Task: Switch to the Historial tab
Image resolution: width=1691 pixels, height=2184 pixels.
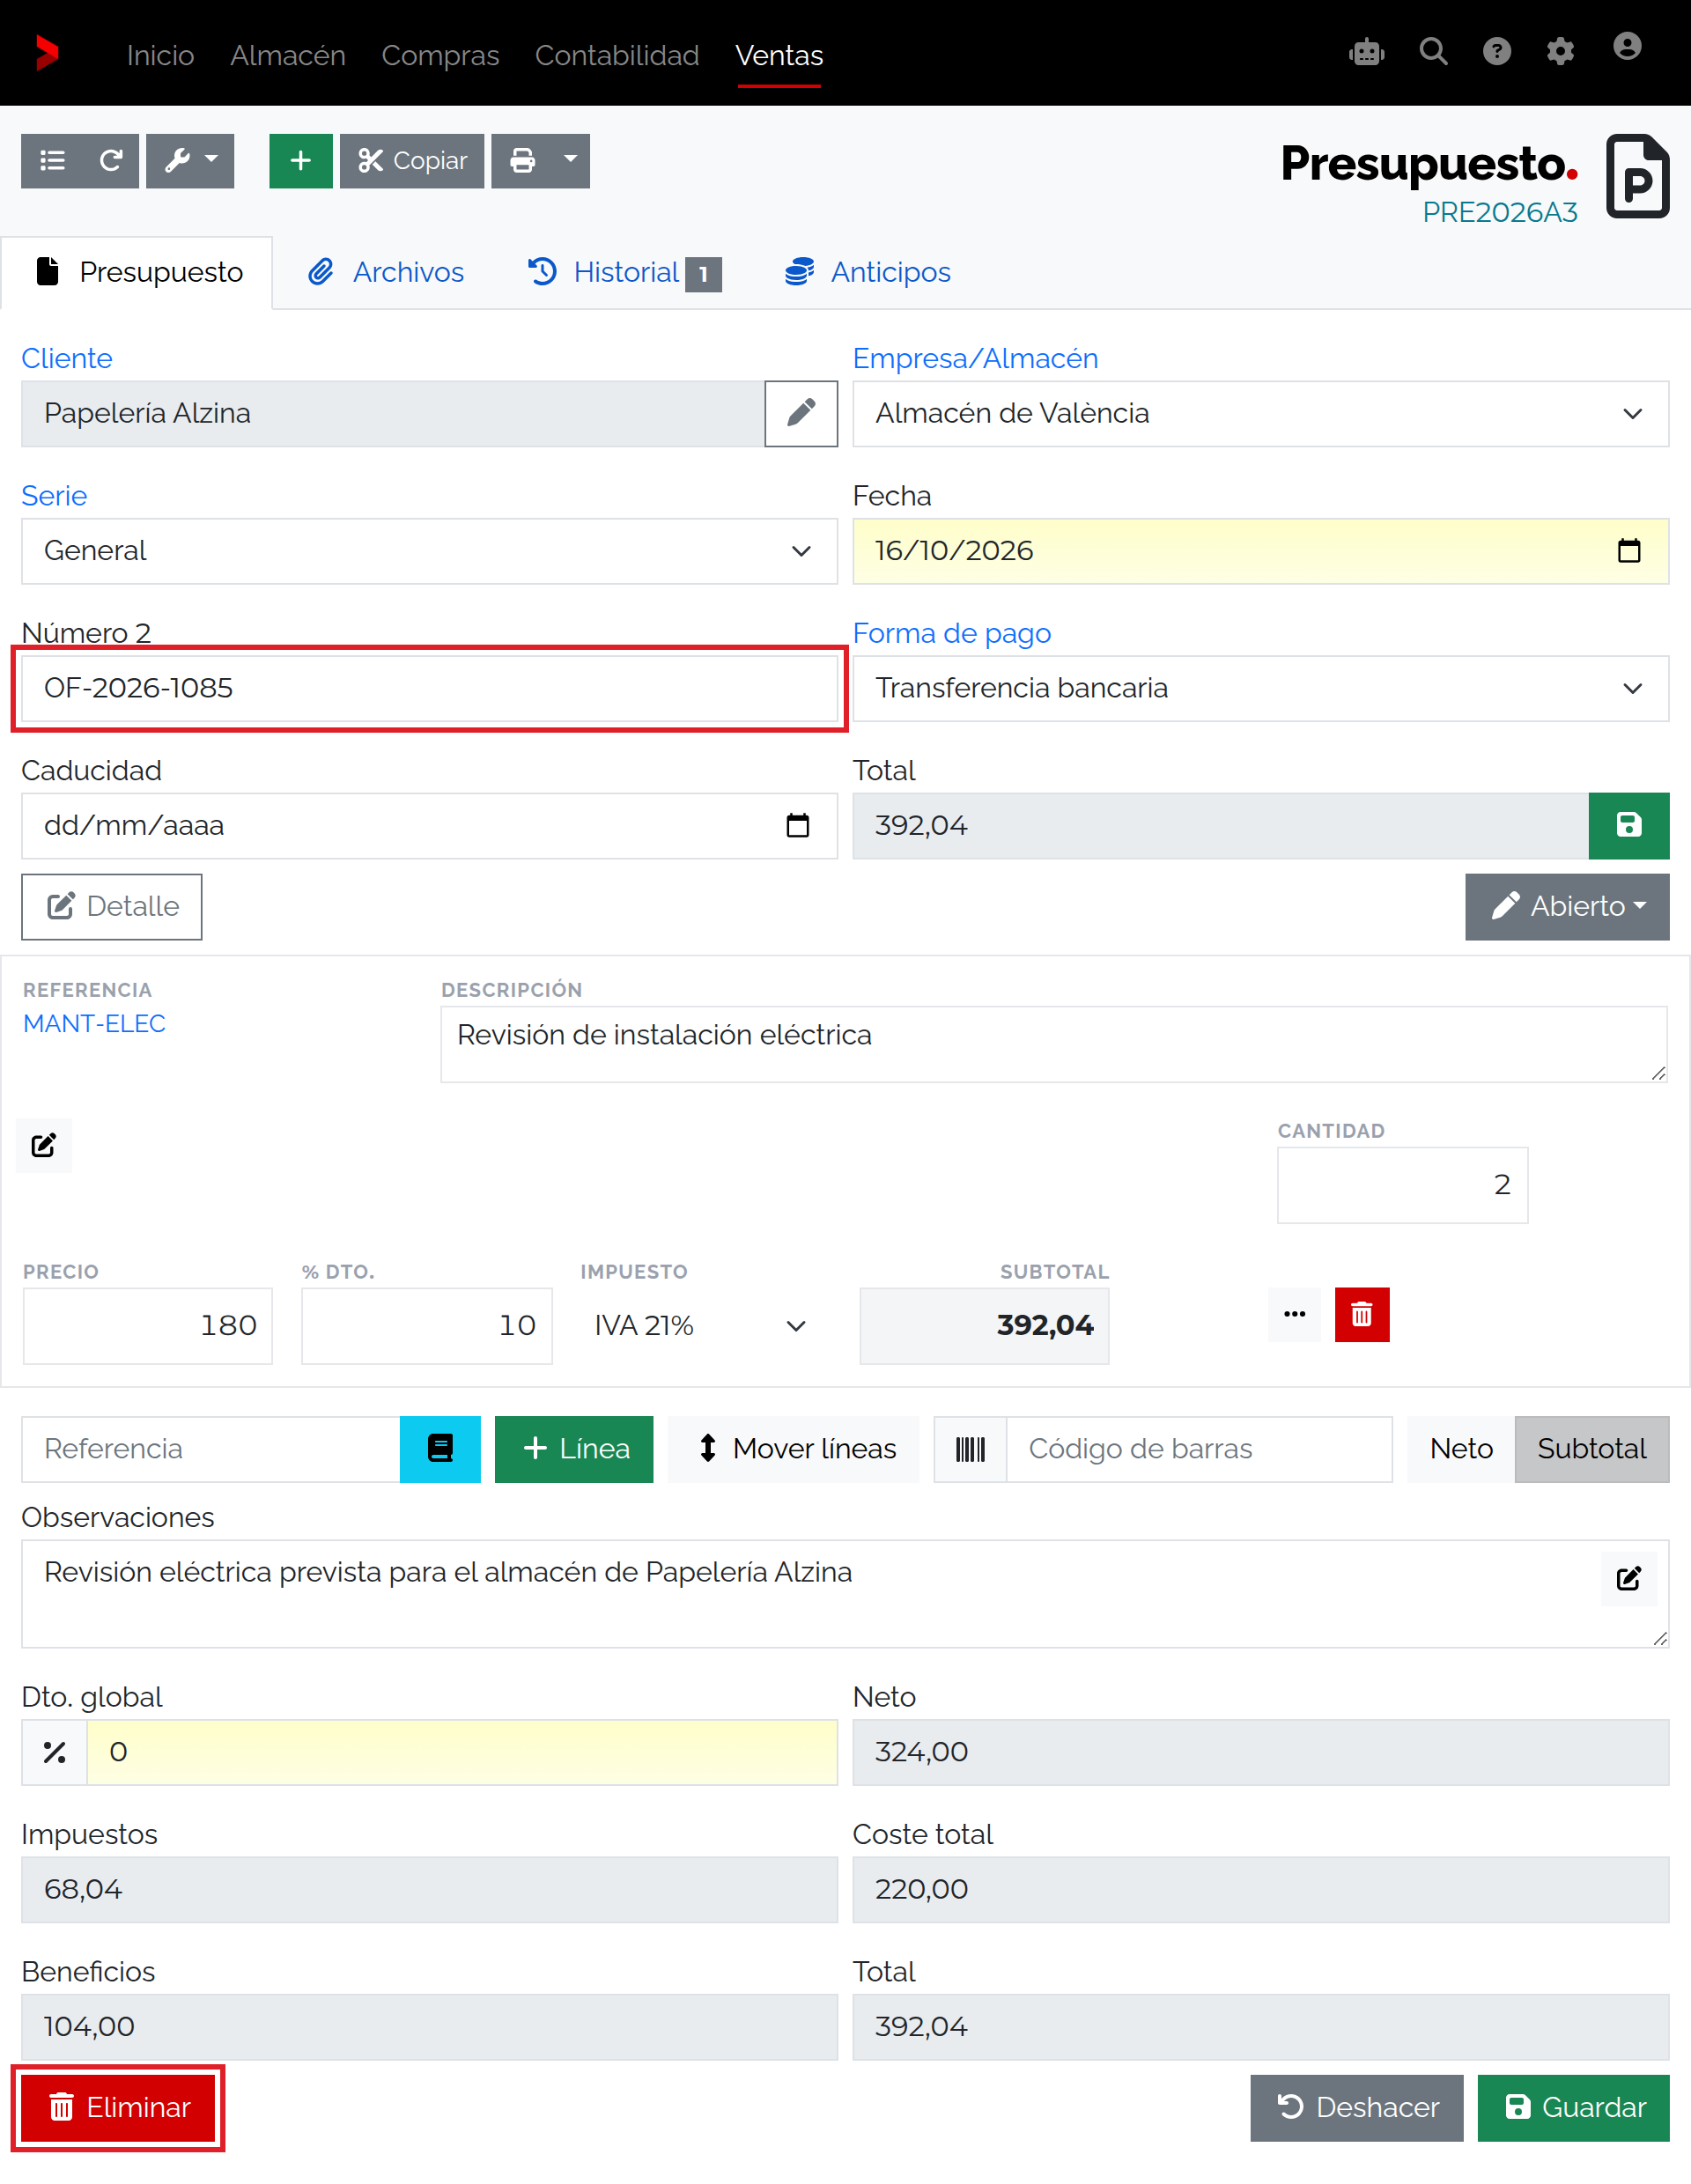Action: 625,272
